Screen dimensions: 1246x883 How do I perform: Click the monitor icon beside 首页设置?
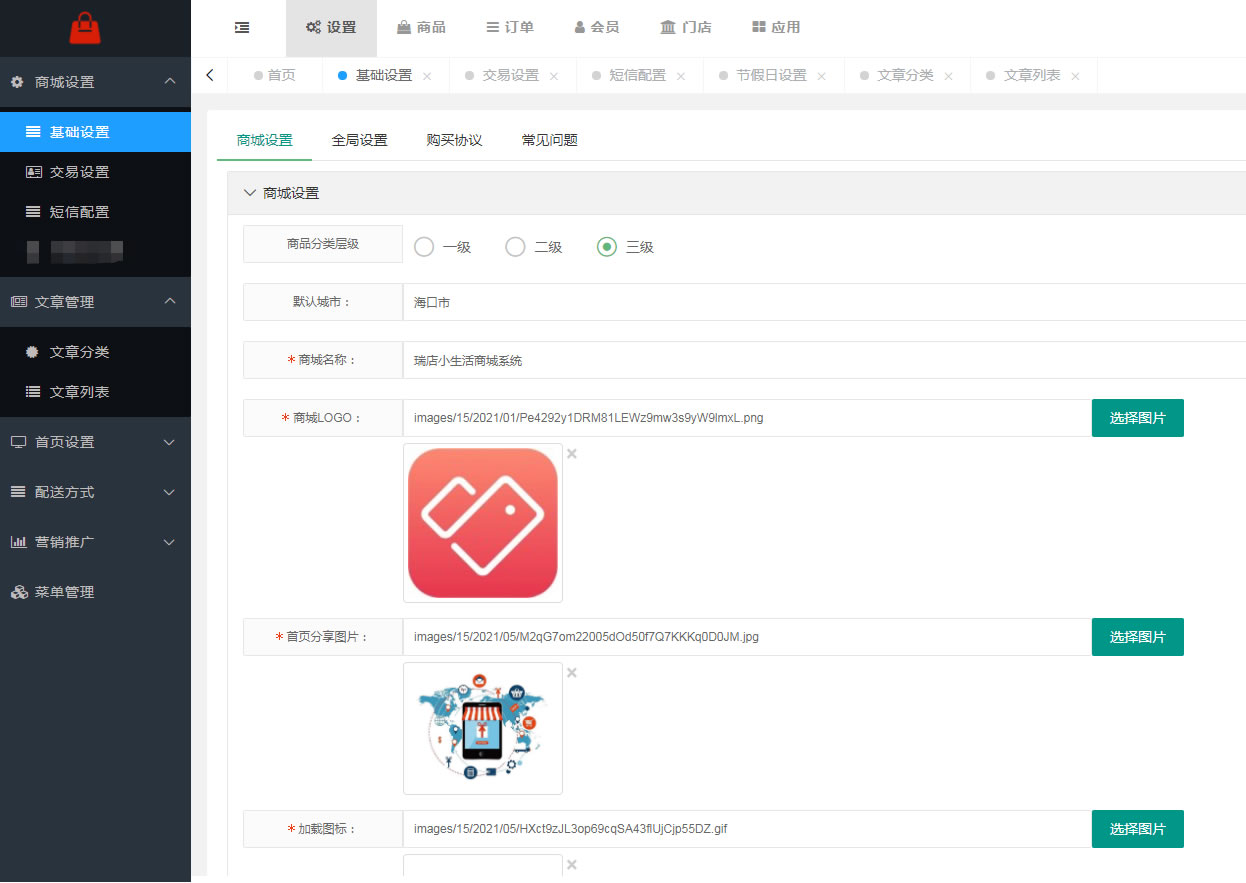[x=18, y=442]
